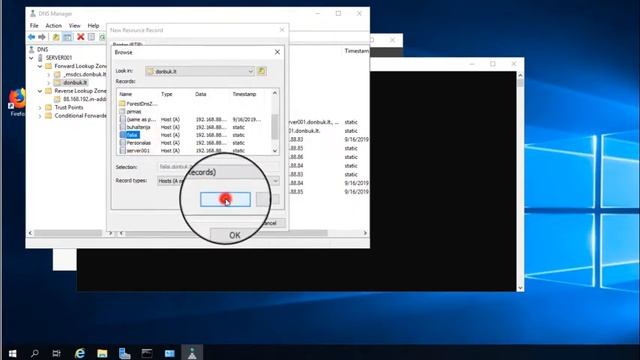Screen dimensions: 640x360
Task: Expand the Conditional Forwarders node
Action: pos(40,116)
